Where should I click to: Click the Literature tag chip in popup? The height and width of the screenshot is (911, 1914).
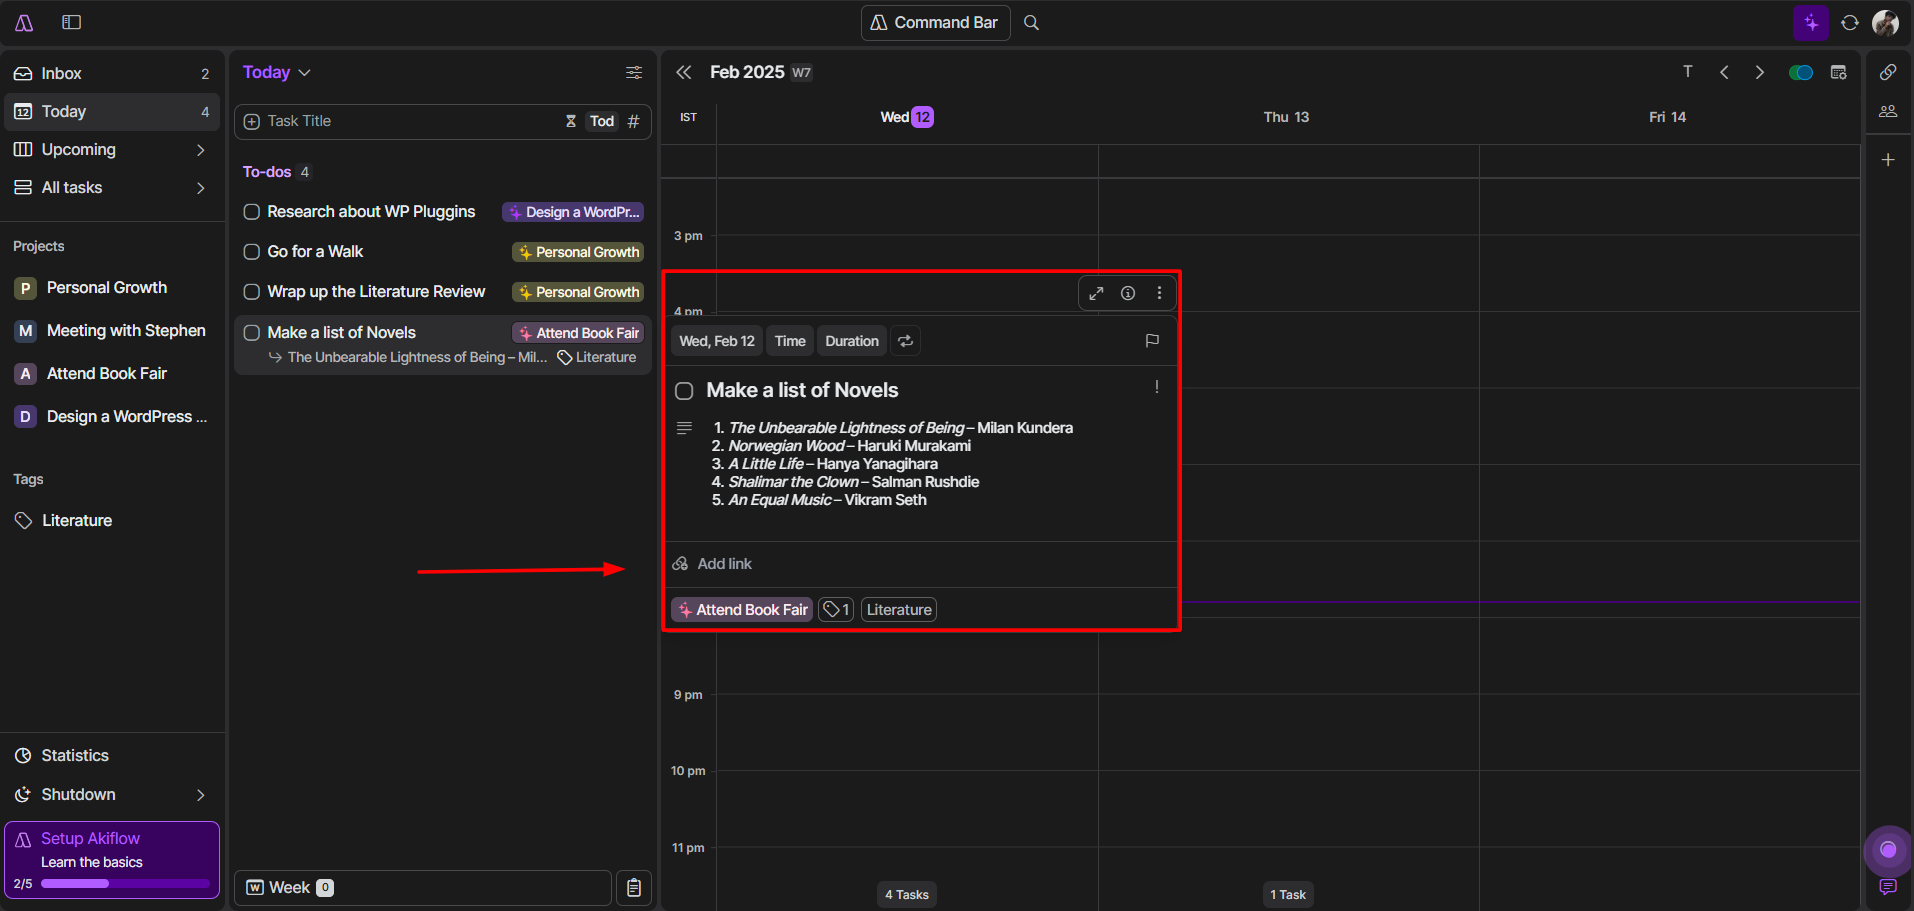click(x=899, y=610)
